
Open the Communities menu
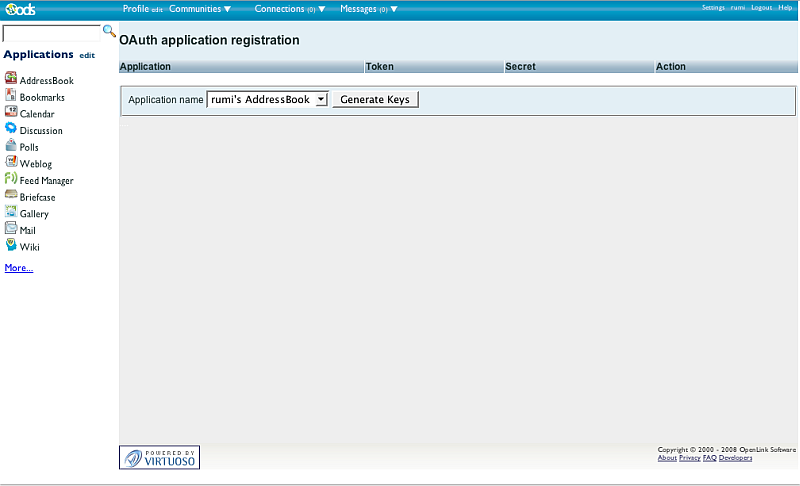click(195, 9)
